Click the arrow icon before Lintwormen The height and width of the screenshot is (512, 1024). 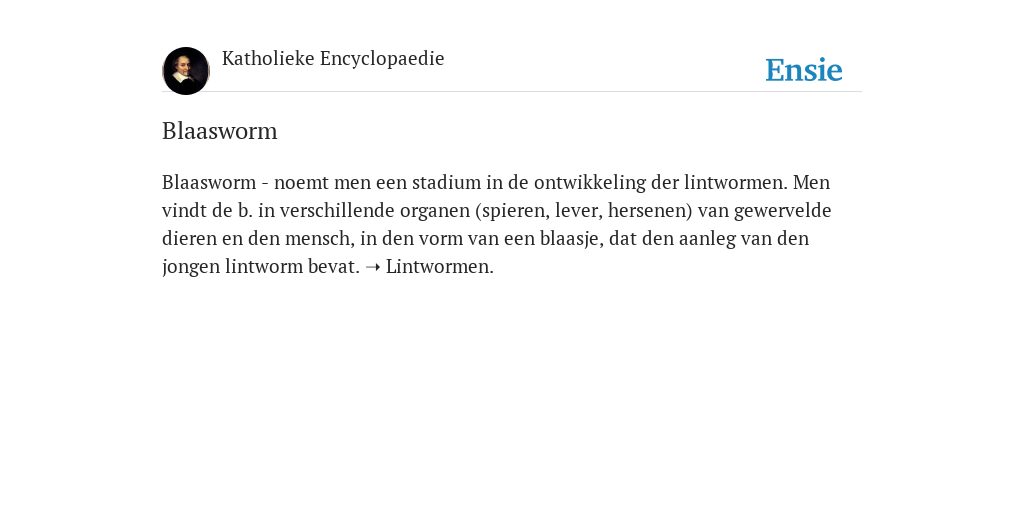point(373,267)
